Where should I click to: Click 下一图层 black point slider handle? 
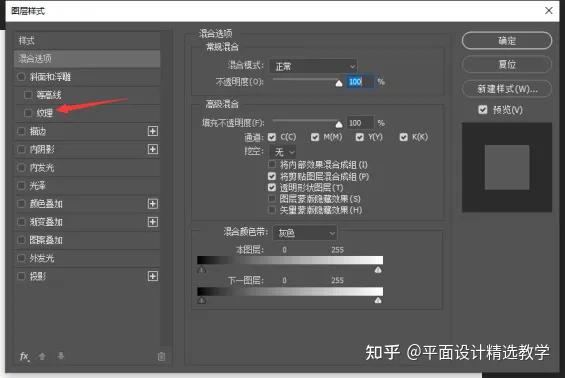tap(202, 300)
